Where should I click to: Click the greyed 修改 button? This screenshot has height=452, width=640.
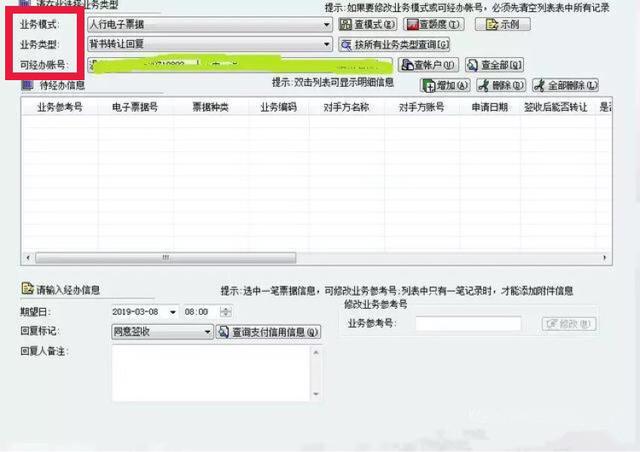tap(569, 324)
